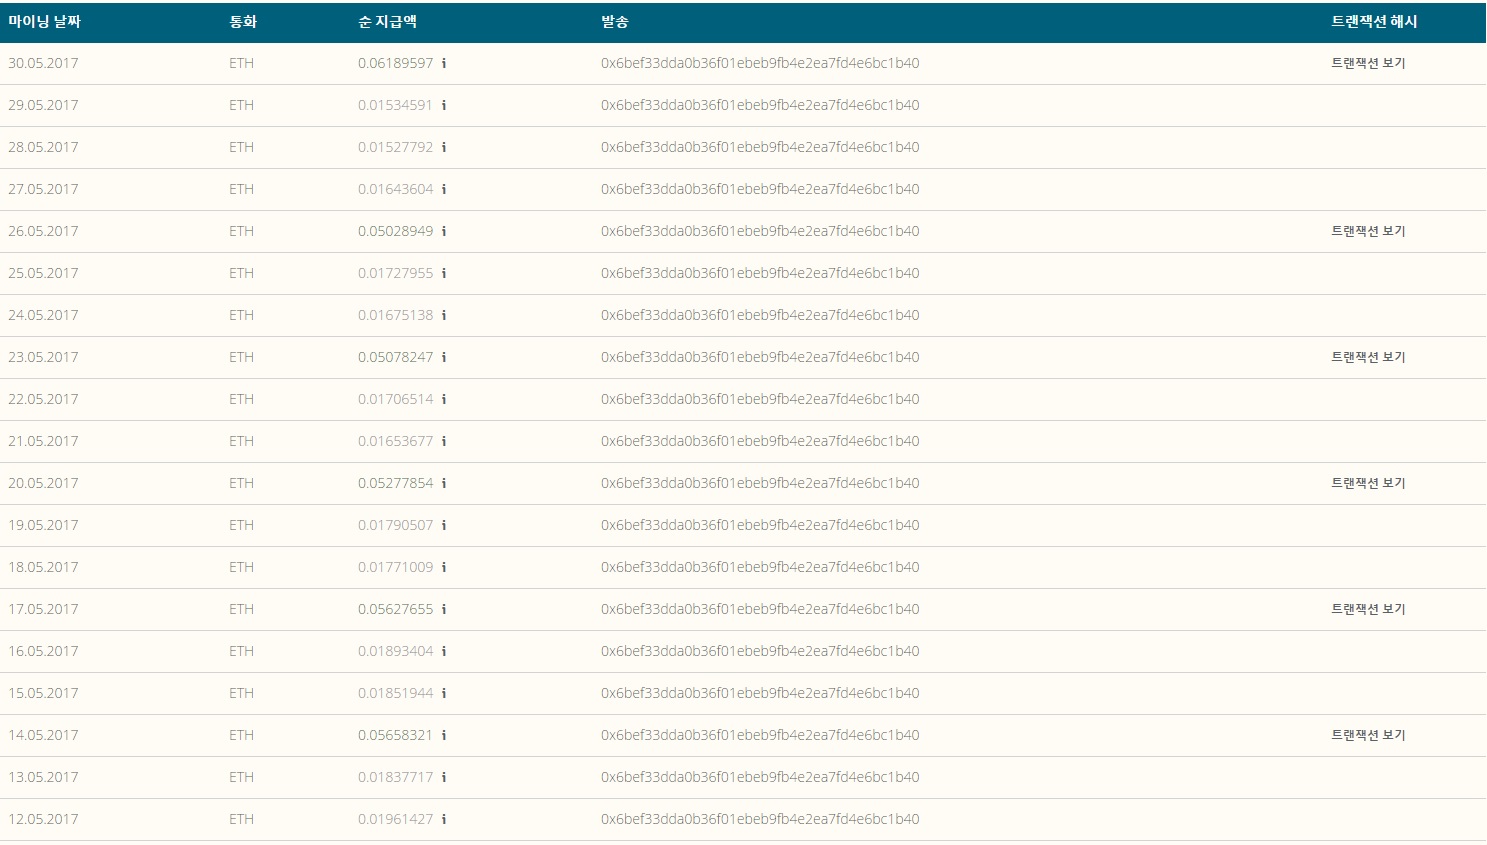Viewport: 1487px width, 845px height.
Task: Open 트랜잭션 보기 link for 30.05.2017
Action: tap(1367, 63)
